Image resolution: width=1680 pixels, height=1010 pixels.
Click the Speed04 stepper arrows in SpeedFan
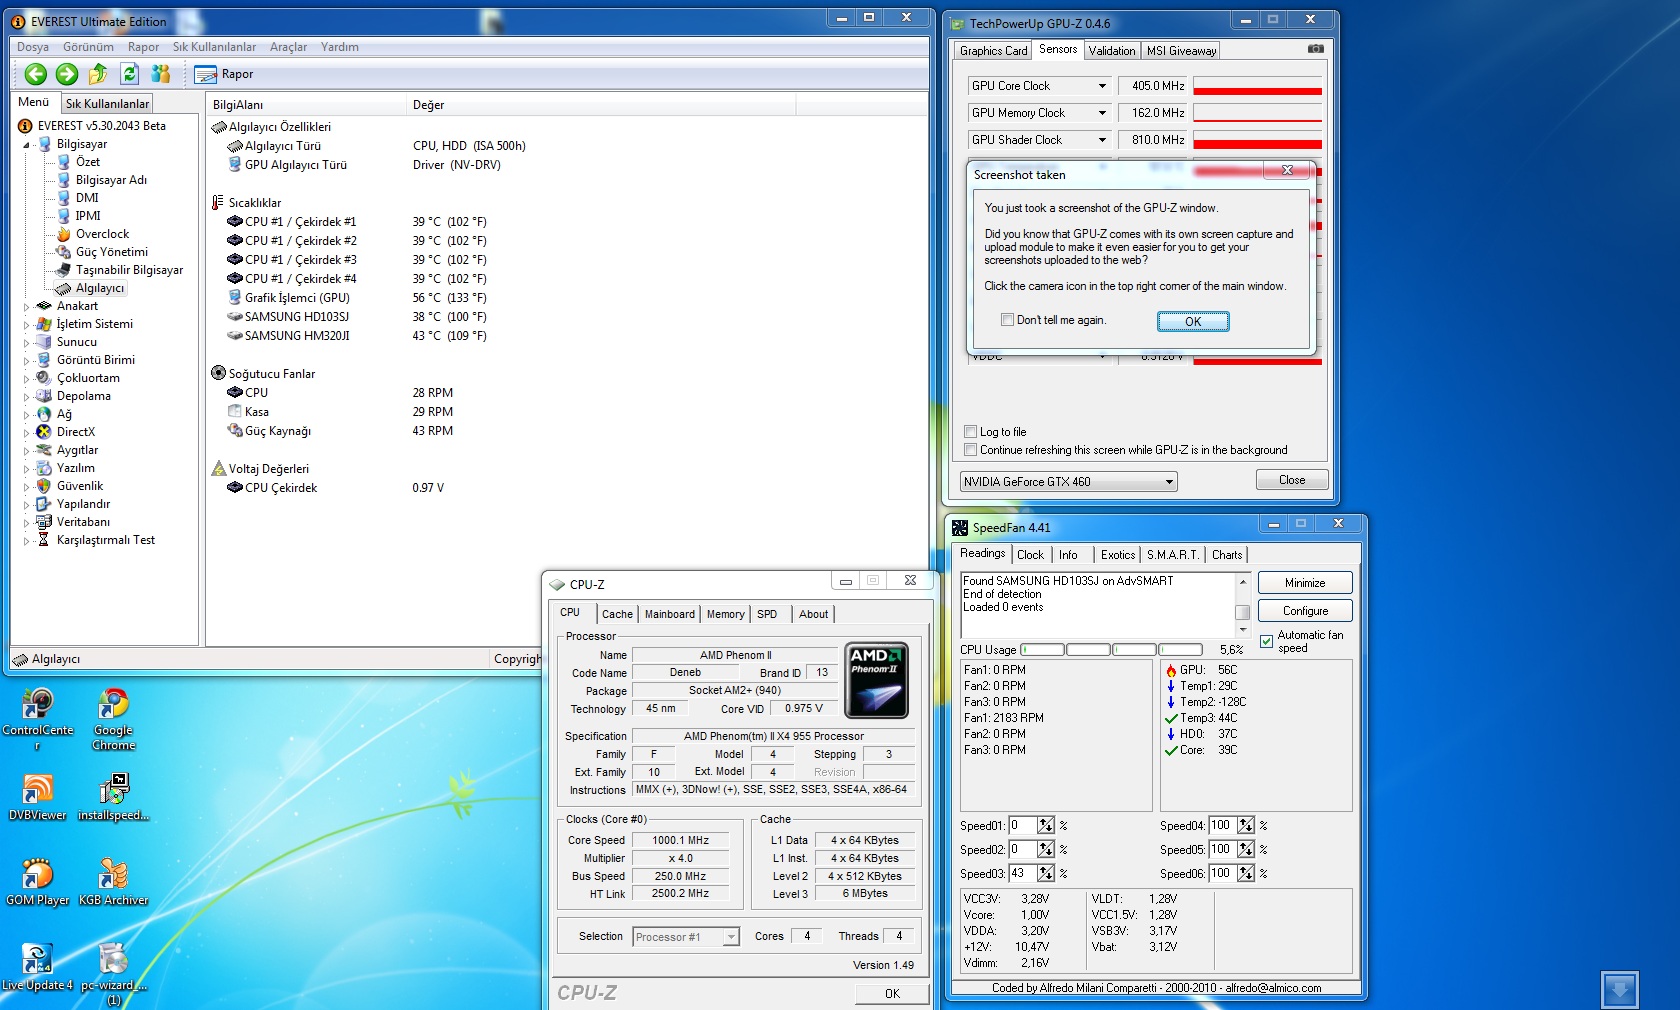(x=1245, y=825)
